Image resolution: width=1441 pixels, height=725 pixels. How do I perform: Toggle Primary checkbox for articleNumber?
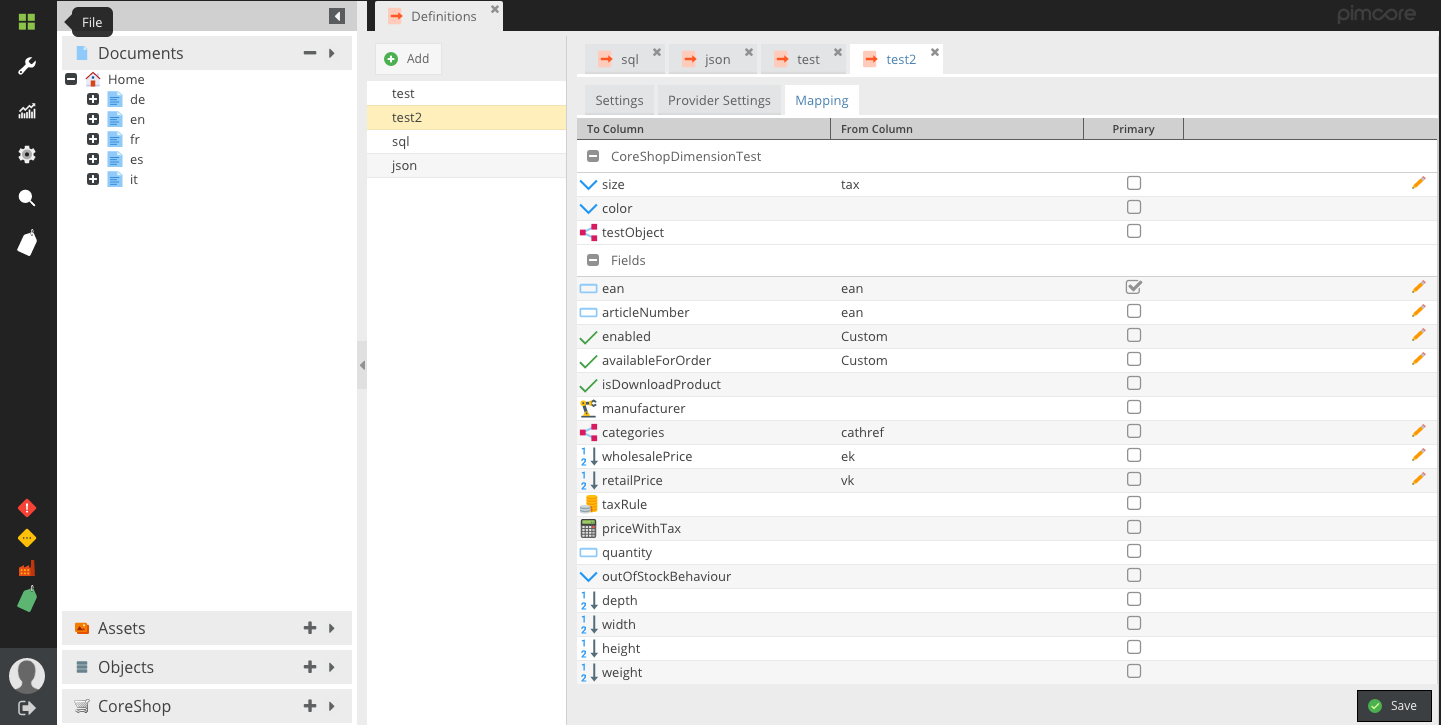click(1133, 311)
